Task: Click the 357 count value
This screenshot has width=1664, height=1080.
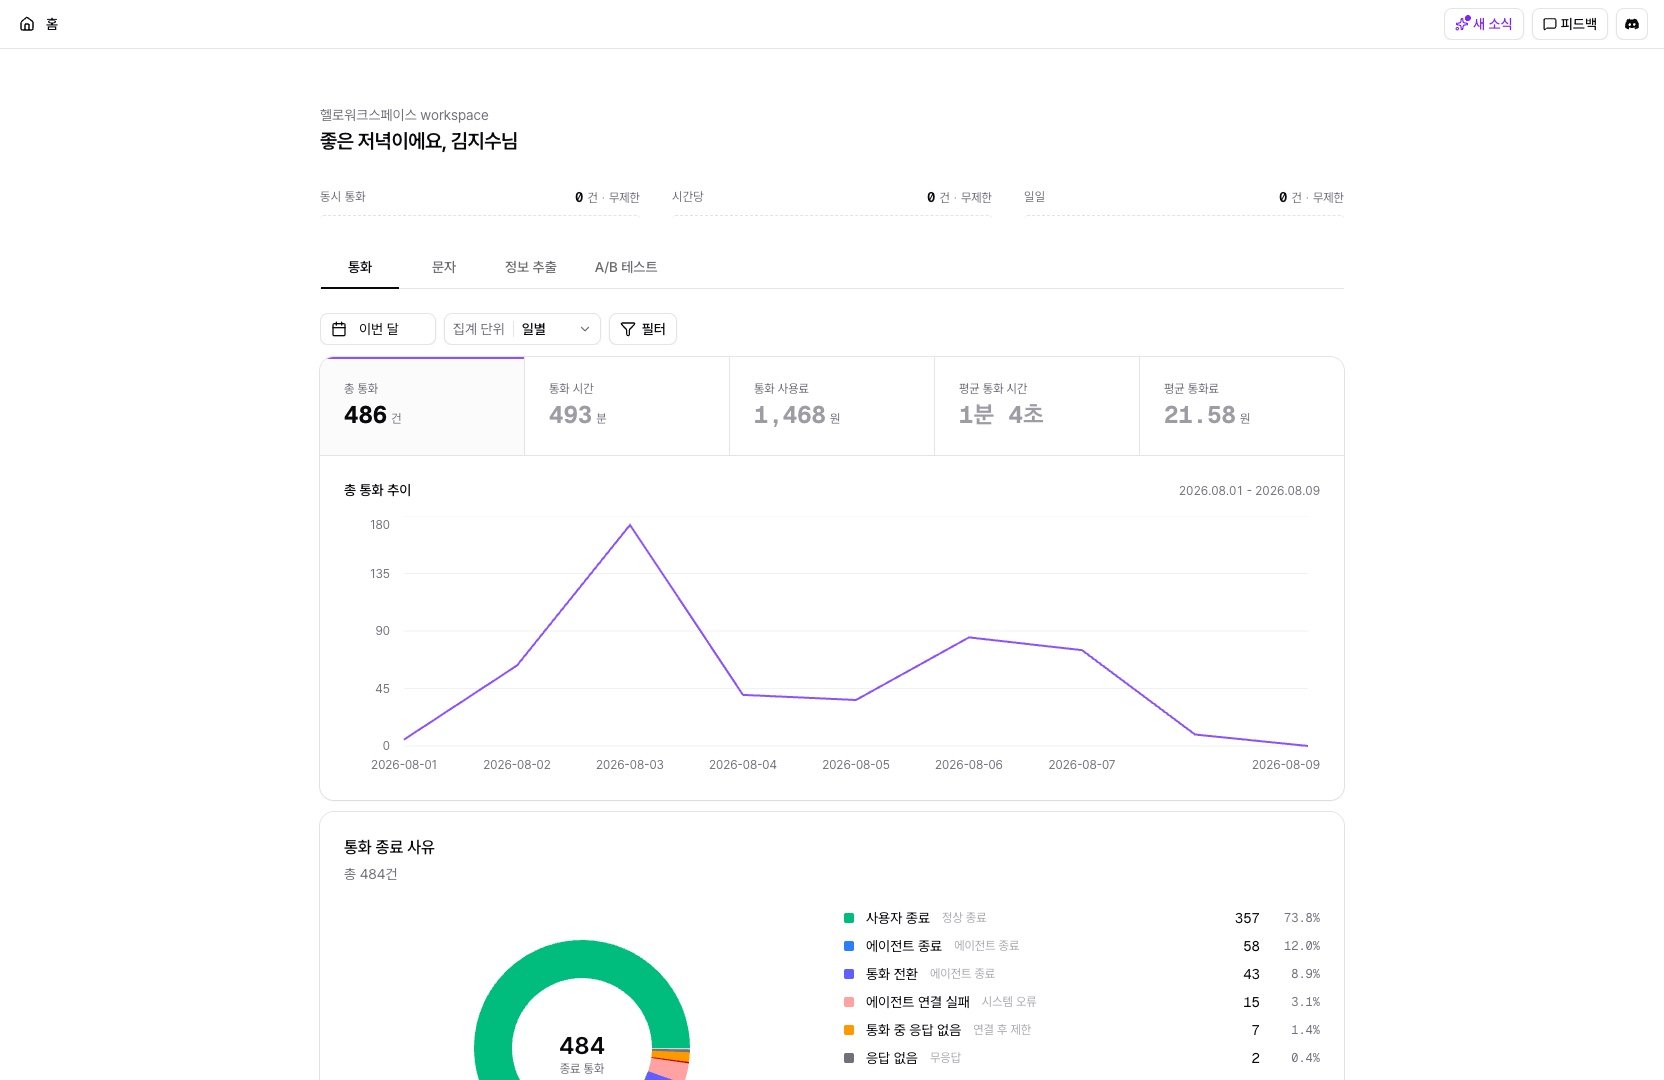Action: pyautogui.click(x=1247, y=918)
